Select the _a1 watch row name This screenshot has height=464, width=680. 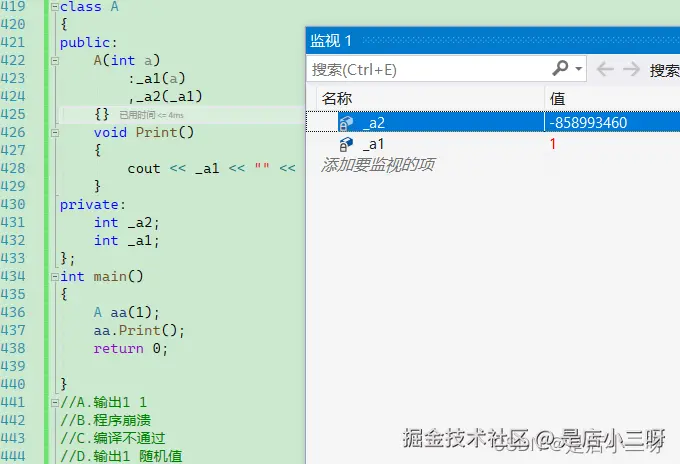[x=373, y=144]
